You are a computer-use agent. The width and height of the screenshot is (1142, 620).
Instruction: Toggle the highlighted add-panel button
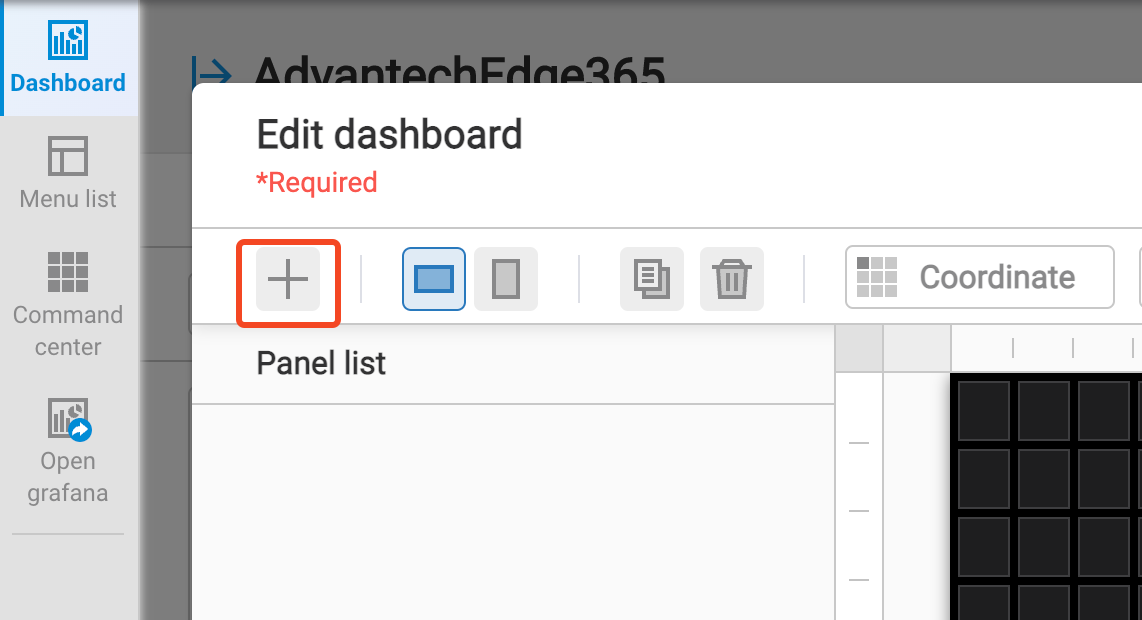(288, 278)
